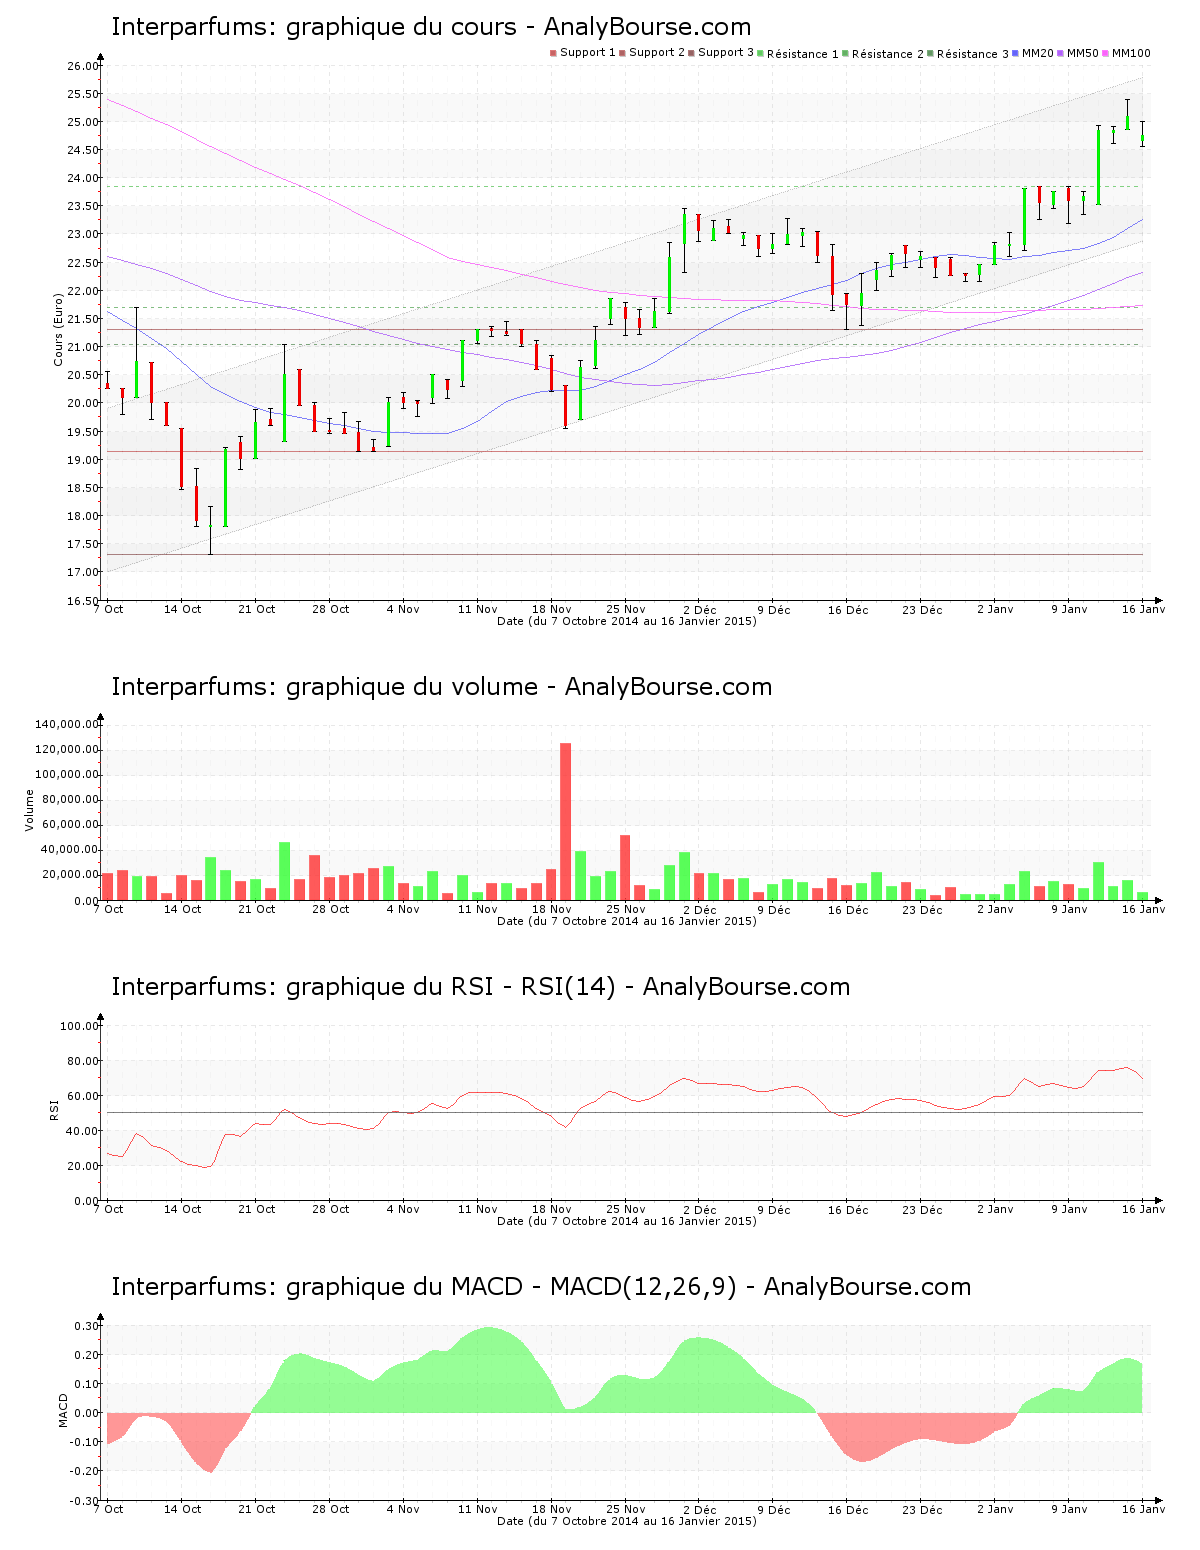1200x1550 pixels.
Task: Click the Résistance 1 legend color square
Action: pos(762,53)
